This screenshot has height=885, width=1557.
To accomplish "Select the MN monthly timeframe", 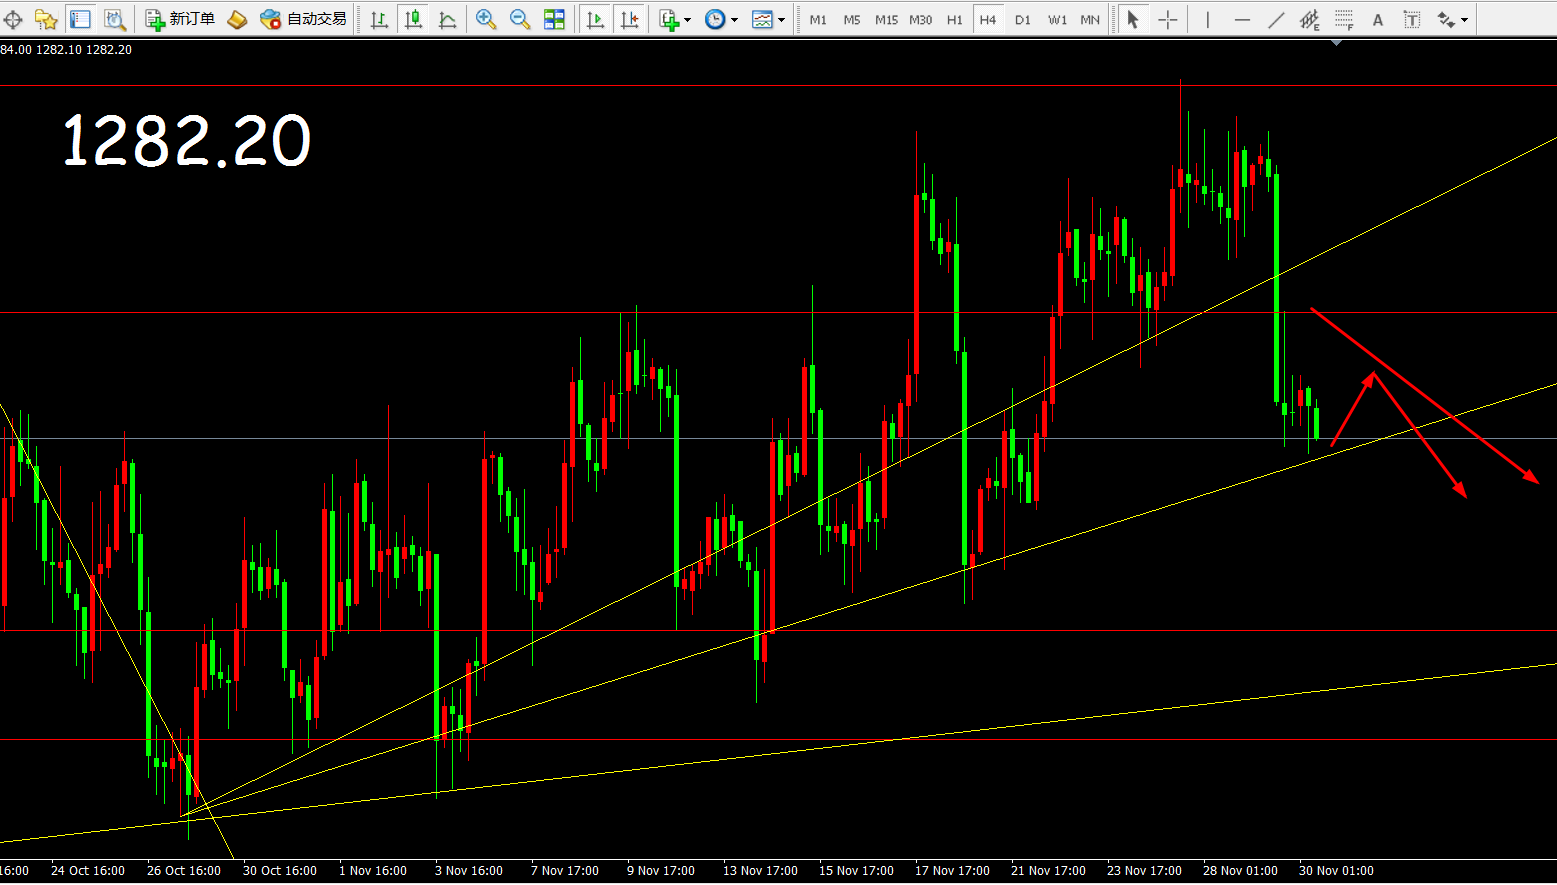I will click(x=1090, y=19).
